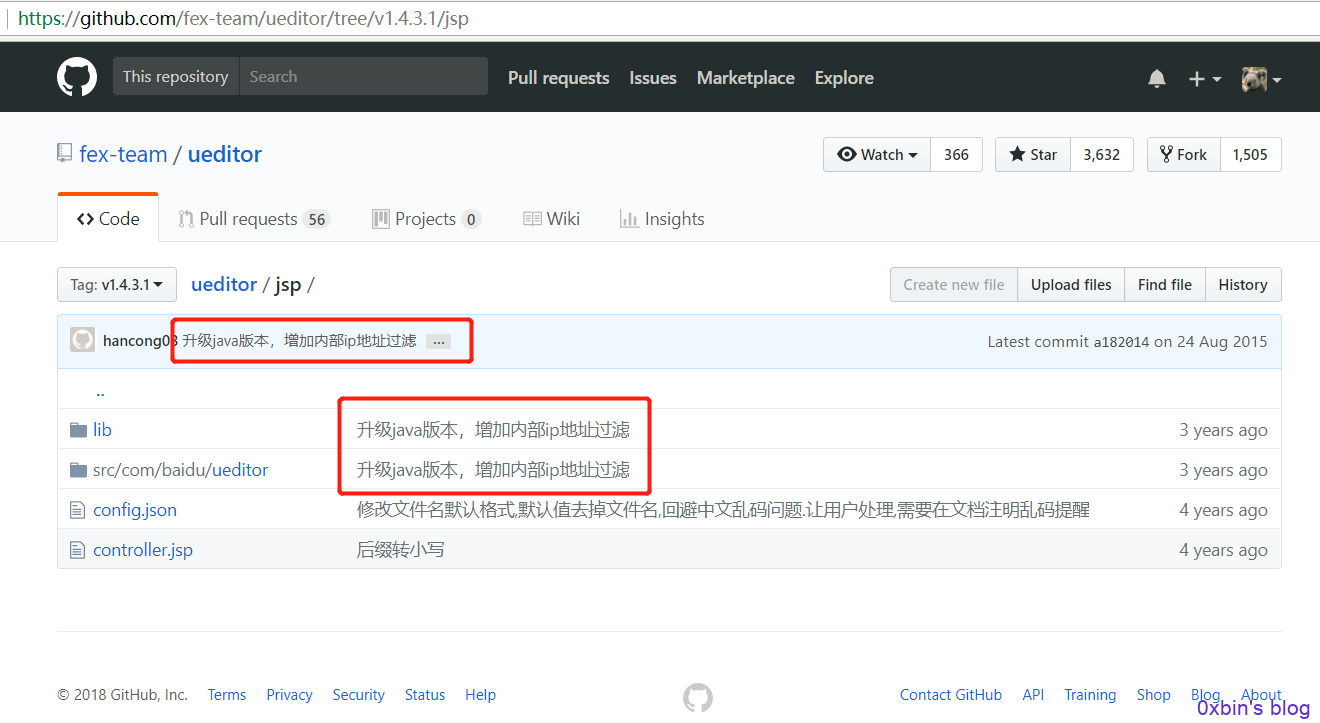
Task: Open the controller.jsp file
Action: (x=143, y=550)
